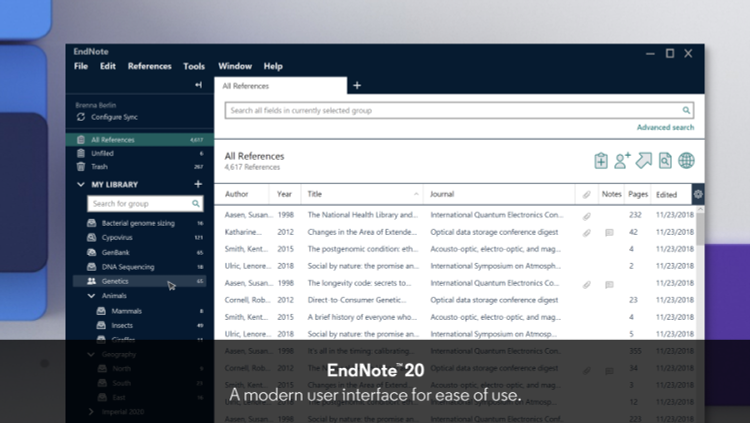The height and width of the screenshot is (423, 750).
Task: Add new group with plus icon
Action: point(198,185)
